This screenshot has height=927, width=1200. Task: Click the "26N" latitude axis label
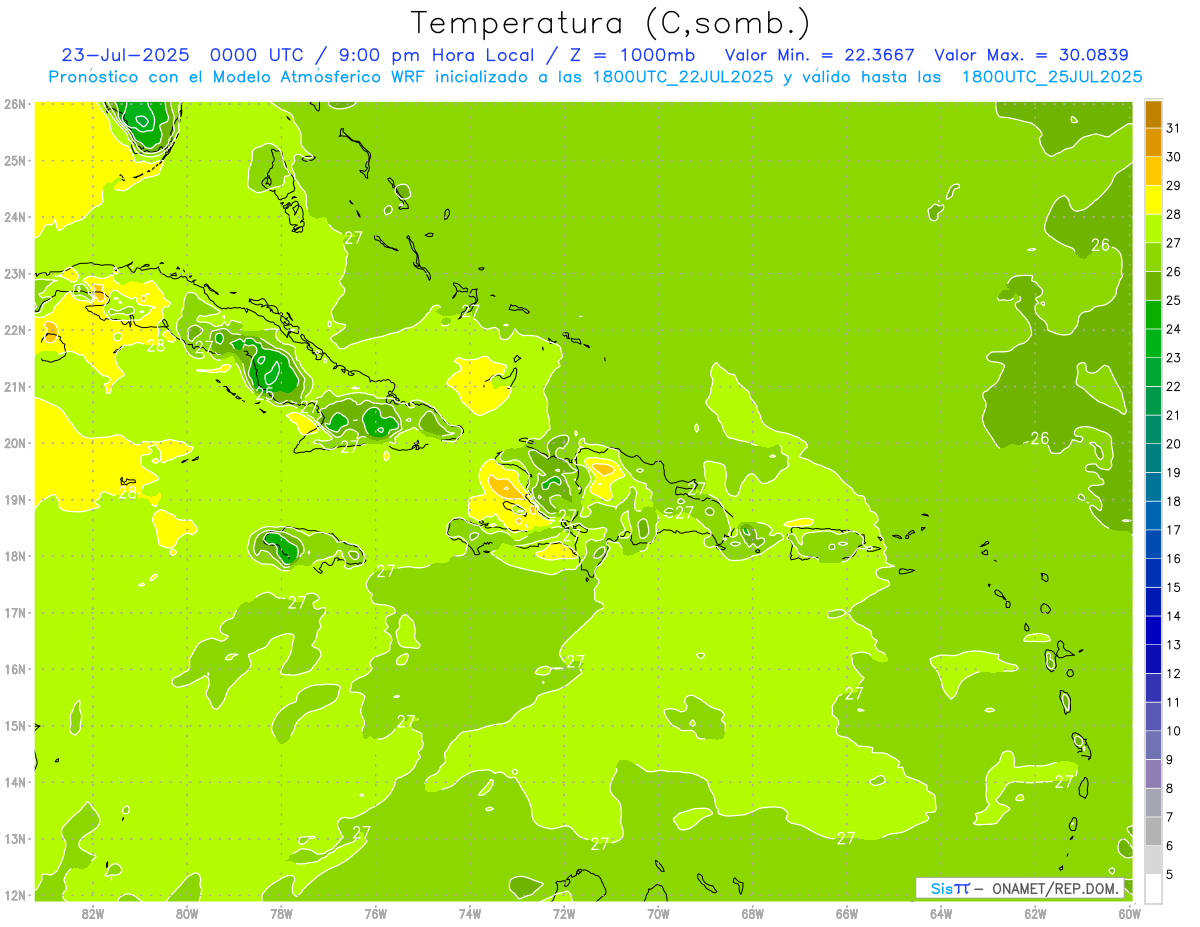[x=15, y=104]
